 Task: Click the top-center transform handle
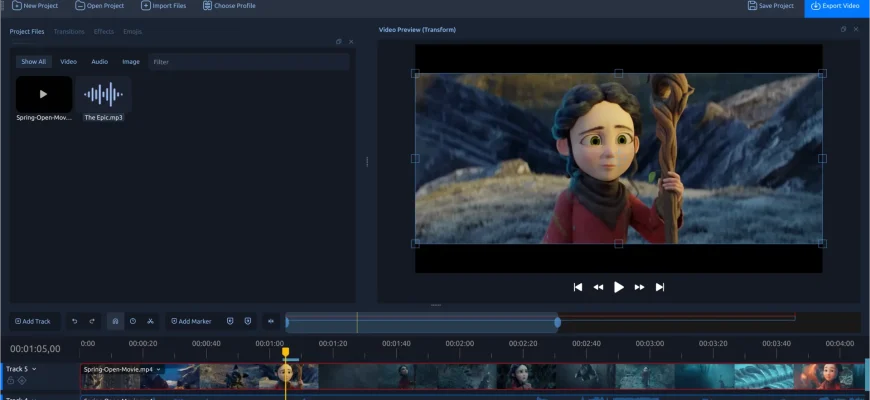(x=619, y=73)
